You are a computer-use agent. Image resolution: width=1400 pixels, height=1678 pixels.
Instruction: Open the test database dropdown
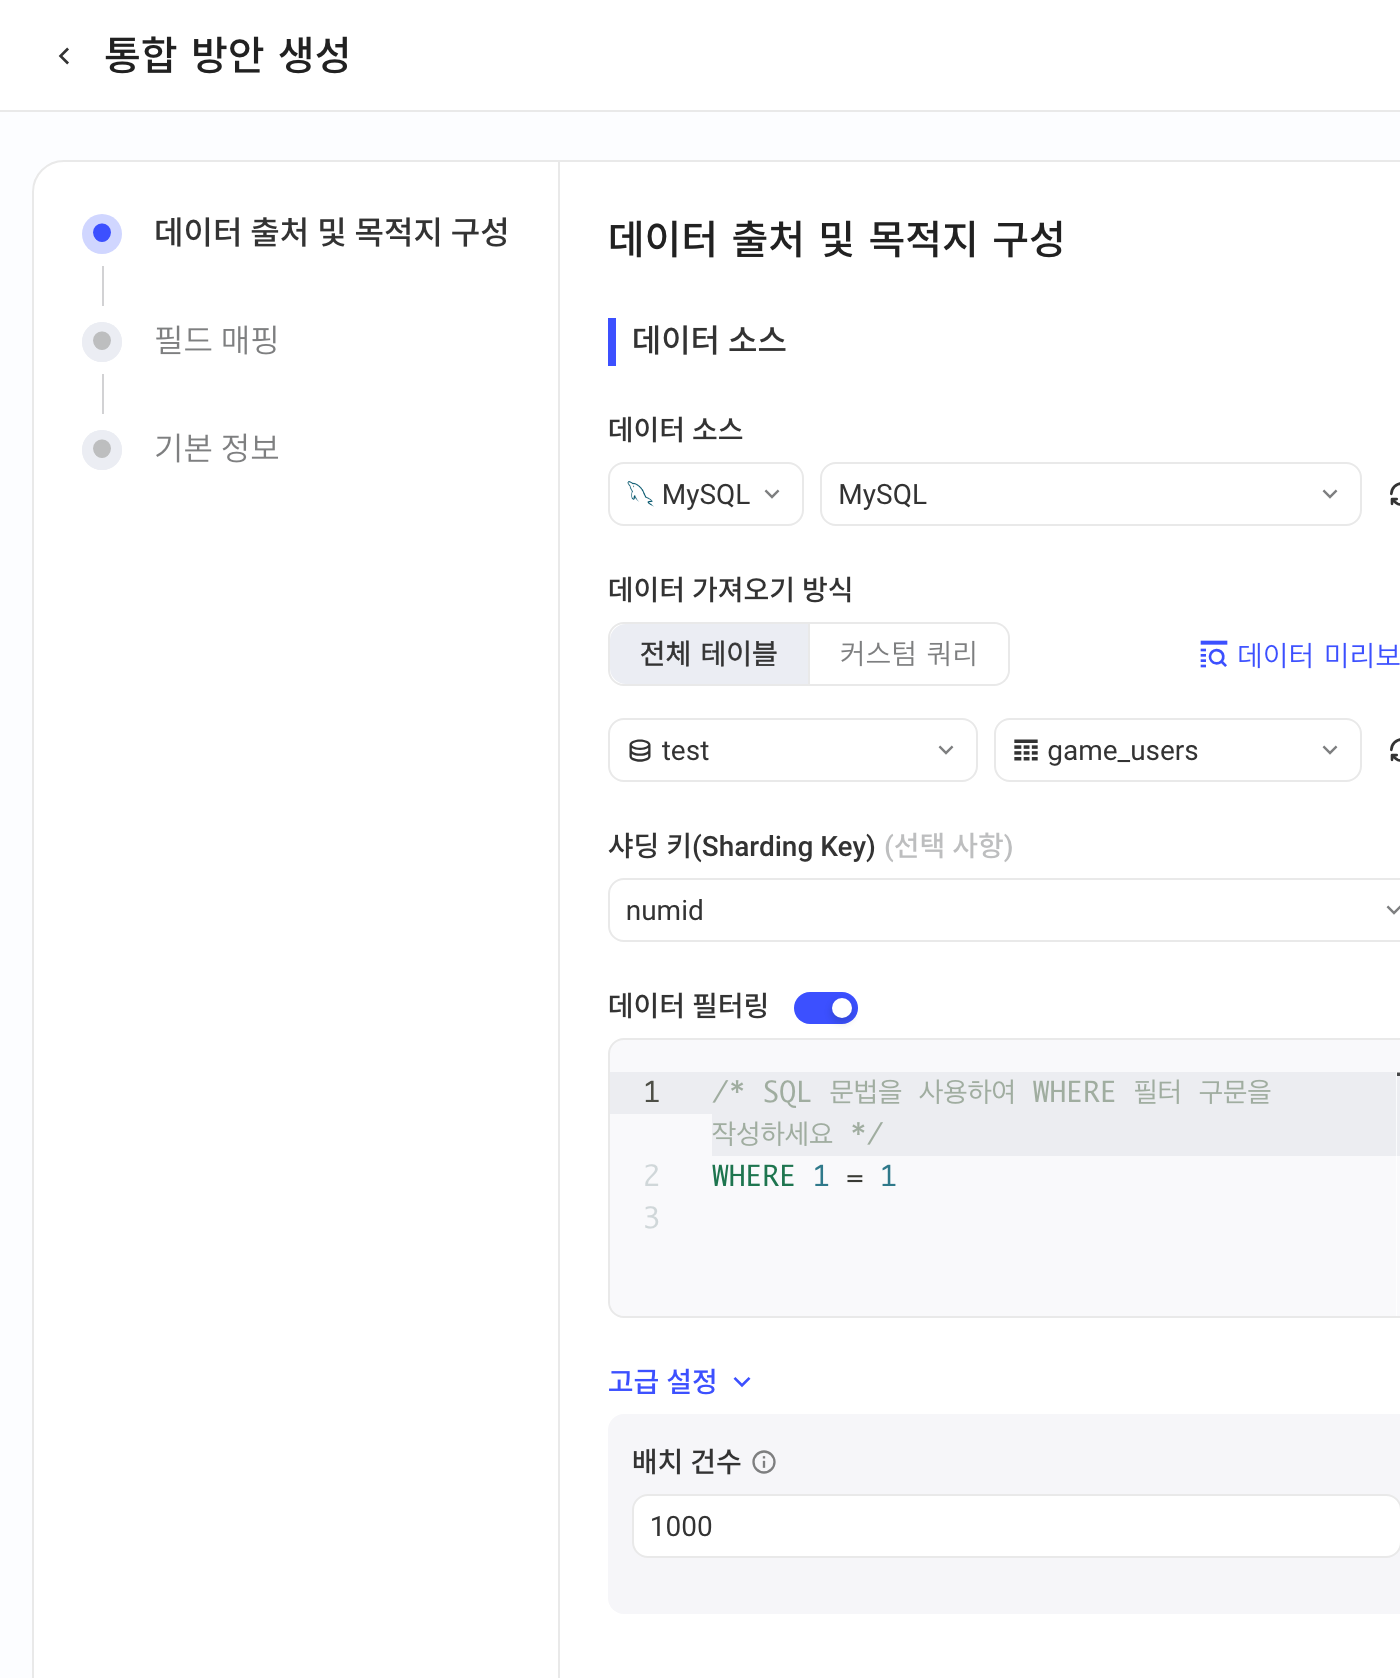coord(792,750)
